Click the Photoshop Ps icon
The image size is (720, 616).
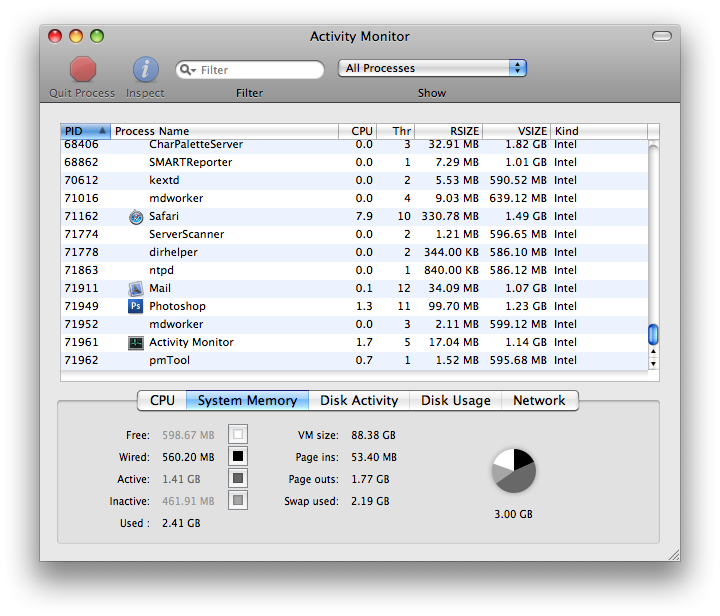coord(135,306)
